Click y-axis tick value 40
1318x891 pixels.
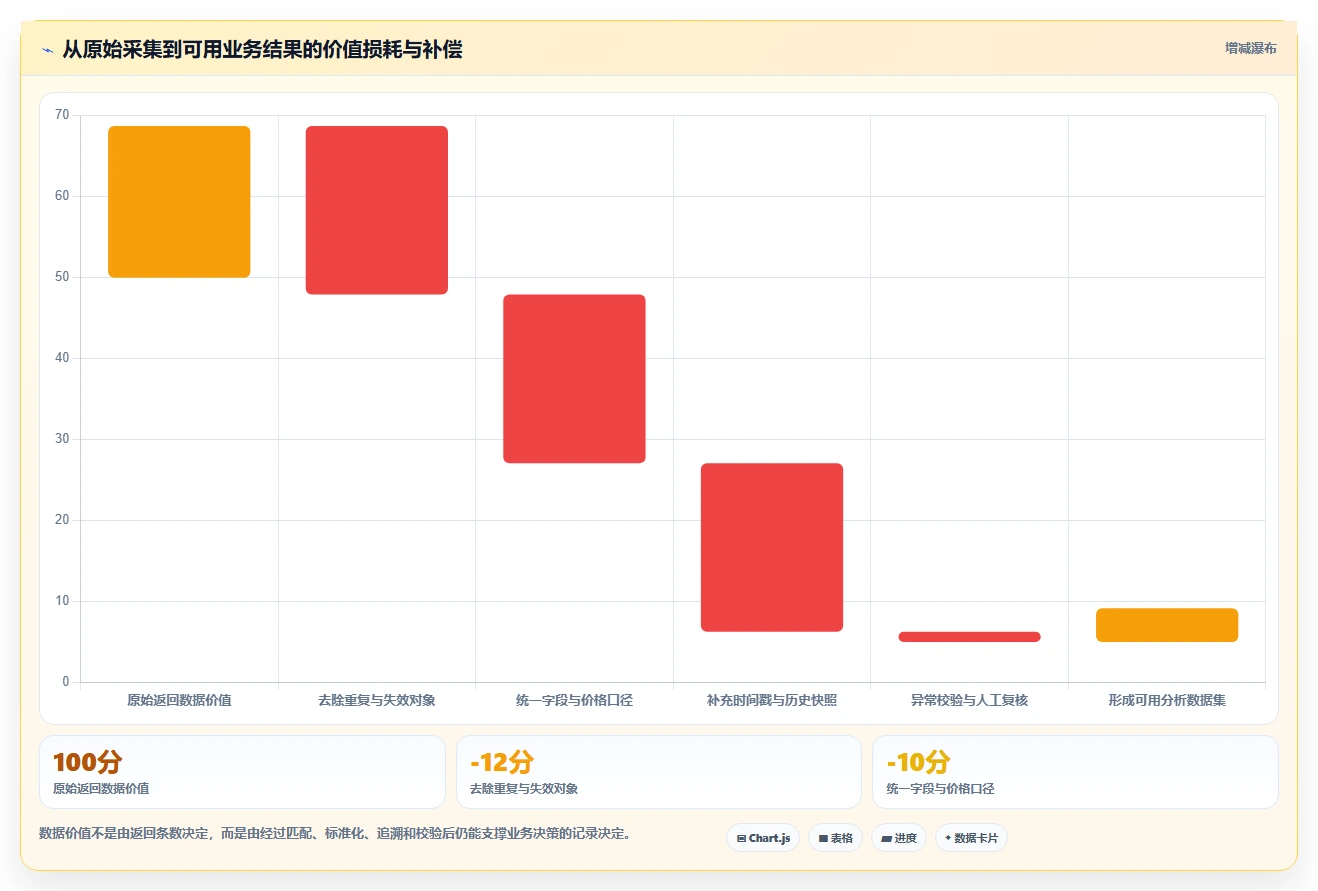[62, 358]
